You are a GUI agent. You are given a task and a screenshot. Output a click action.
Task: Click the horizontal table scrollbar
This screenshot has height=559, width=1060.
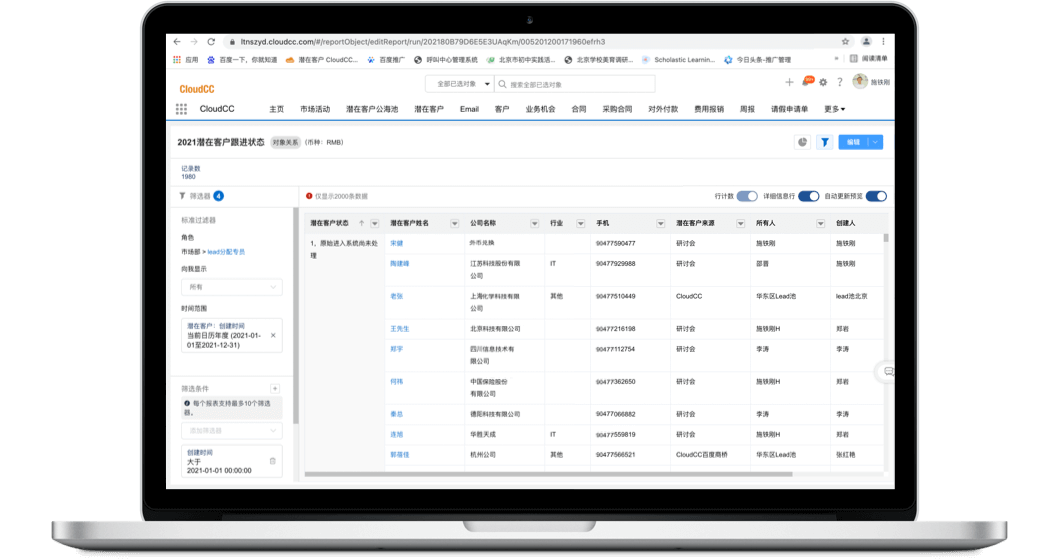click(x=548, y=474)
